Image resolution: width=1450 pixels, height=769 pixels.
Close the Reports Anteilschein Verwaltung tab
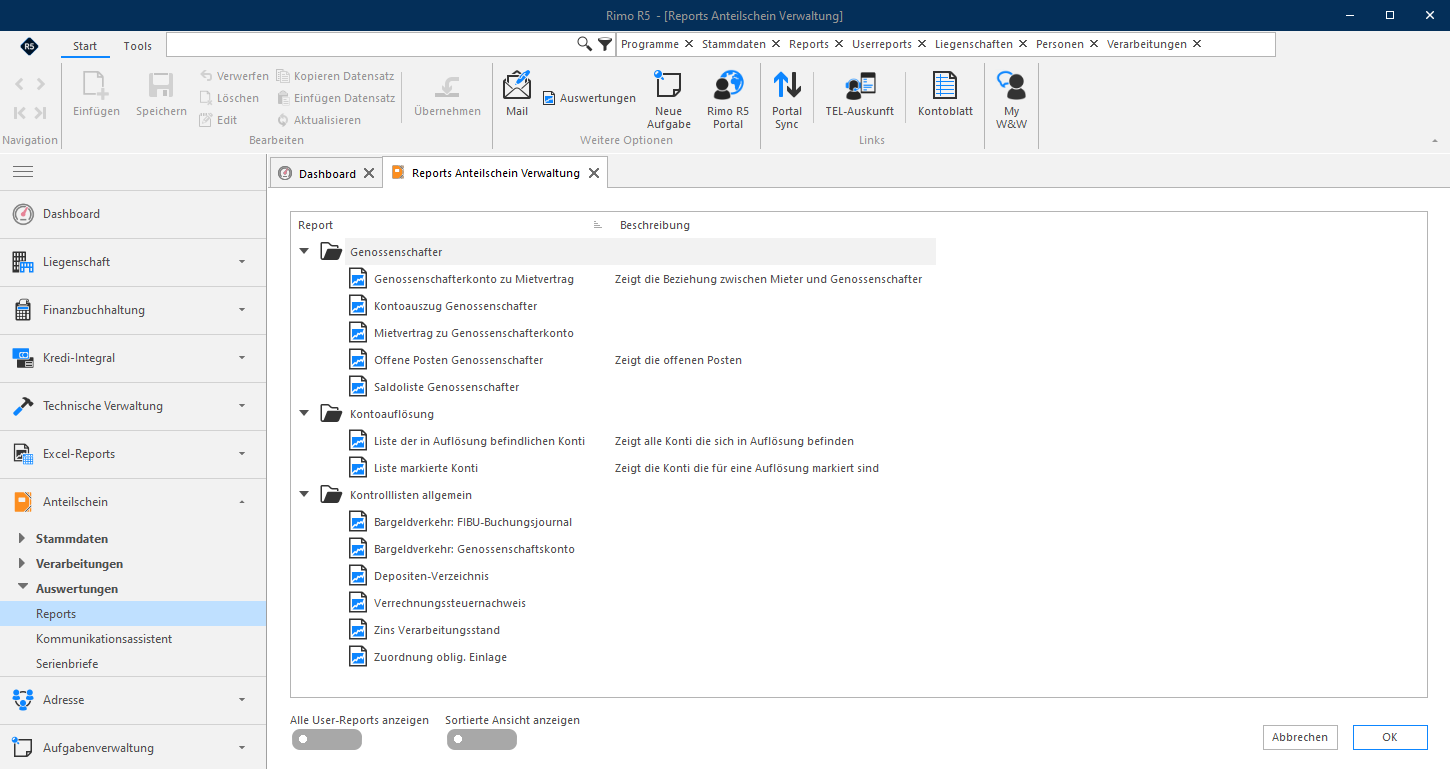click(x=594, y=174)
